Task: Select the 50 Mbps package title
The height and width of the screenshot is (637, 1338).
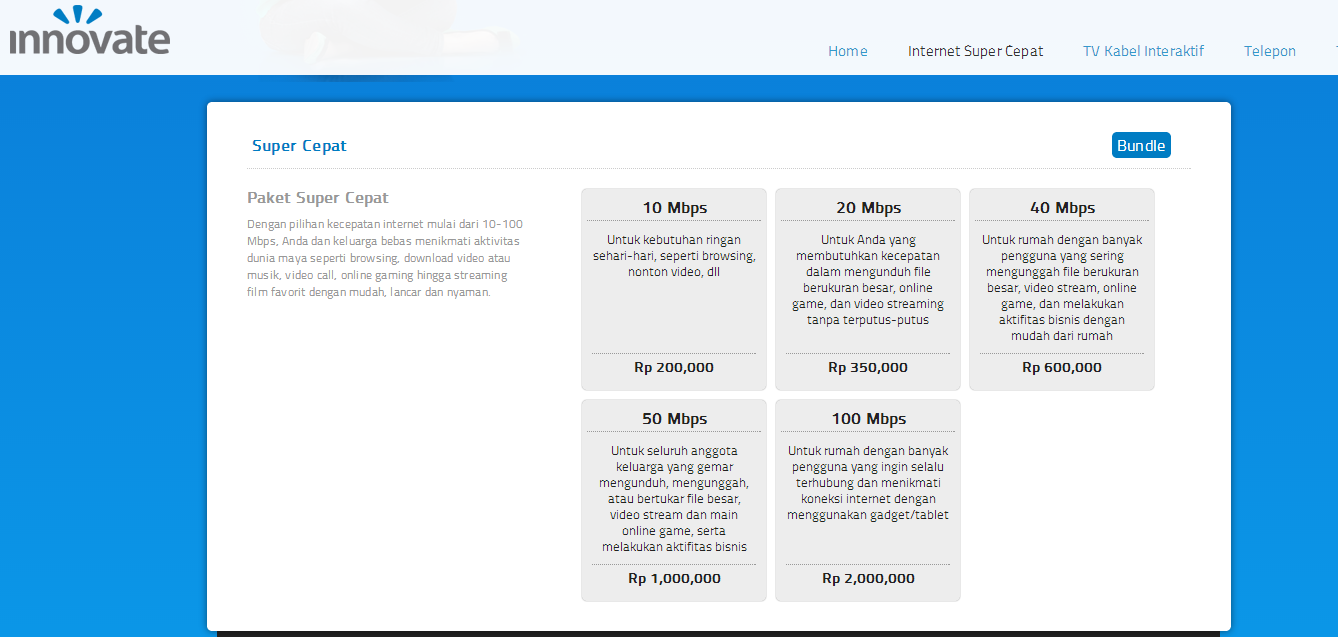Action: (674, 419)
